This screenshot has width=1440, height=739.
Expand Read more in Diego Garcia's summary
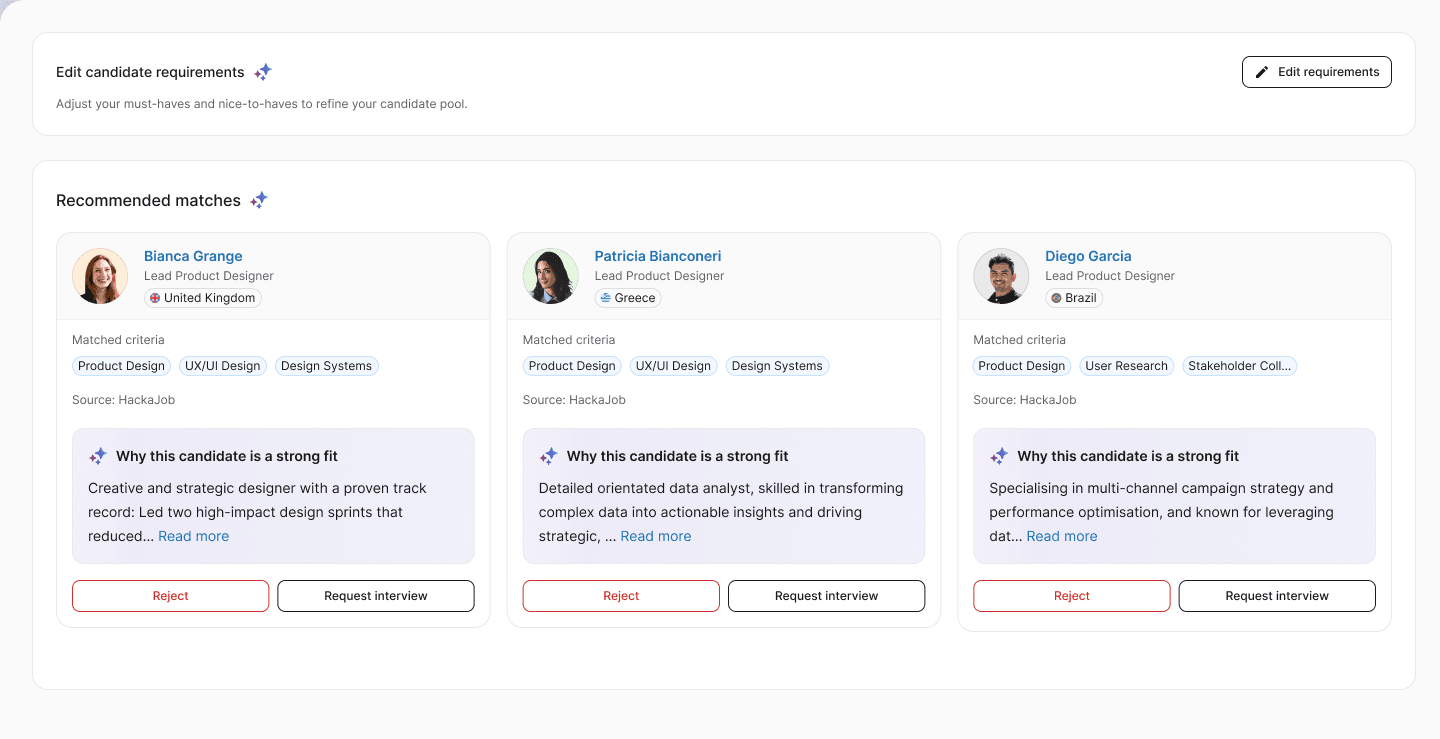pos(1062,536)
